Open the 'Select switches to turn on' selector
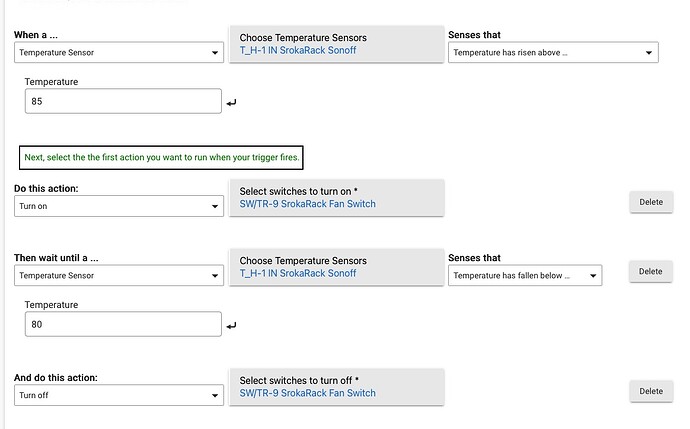Screen dimensions: 690x429 pos(337,198)
